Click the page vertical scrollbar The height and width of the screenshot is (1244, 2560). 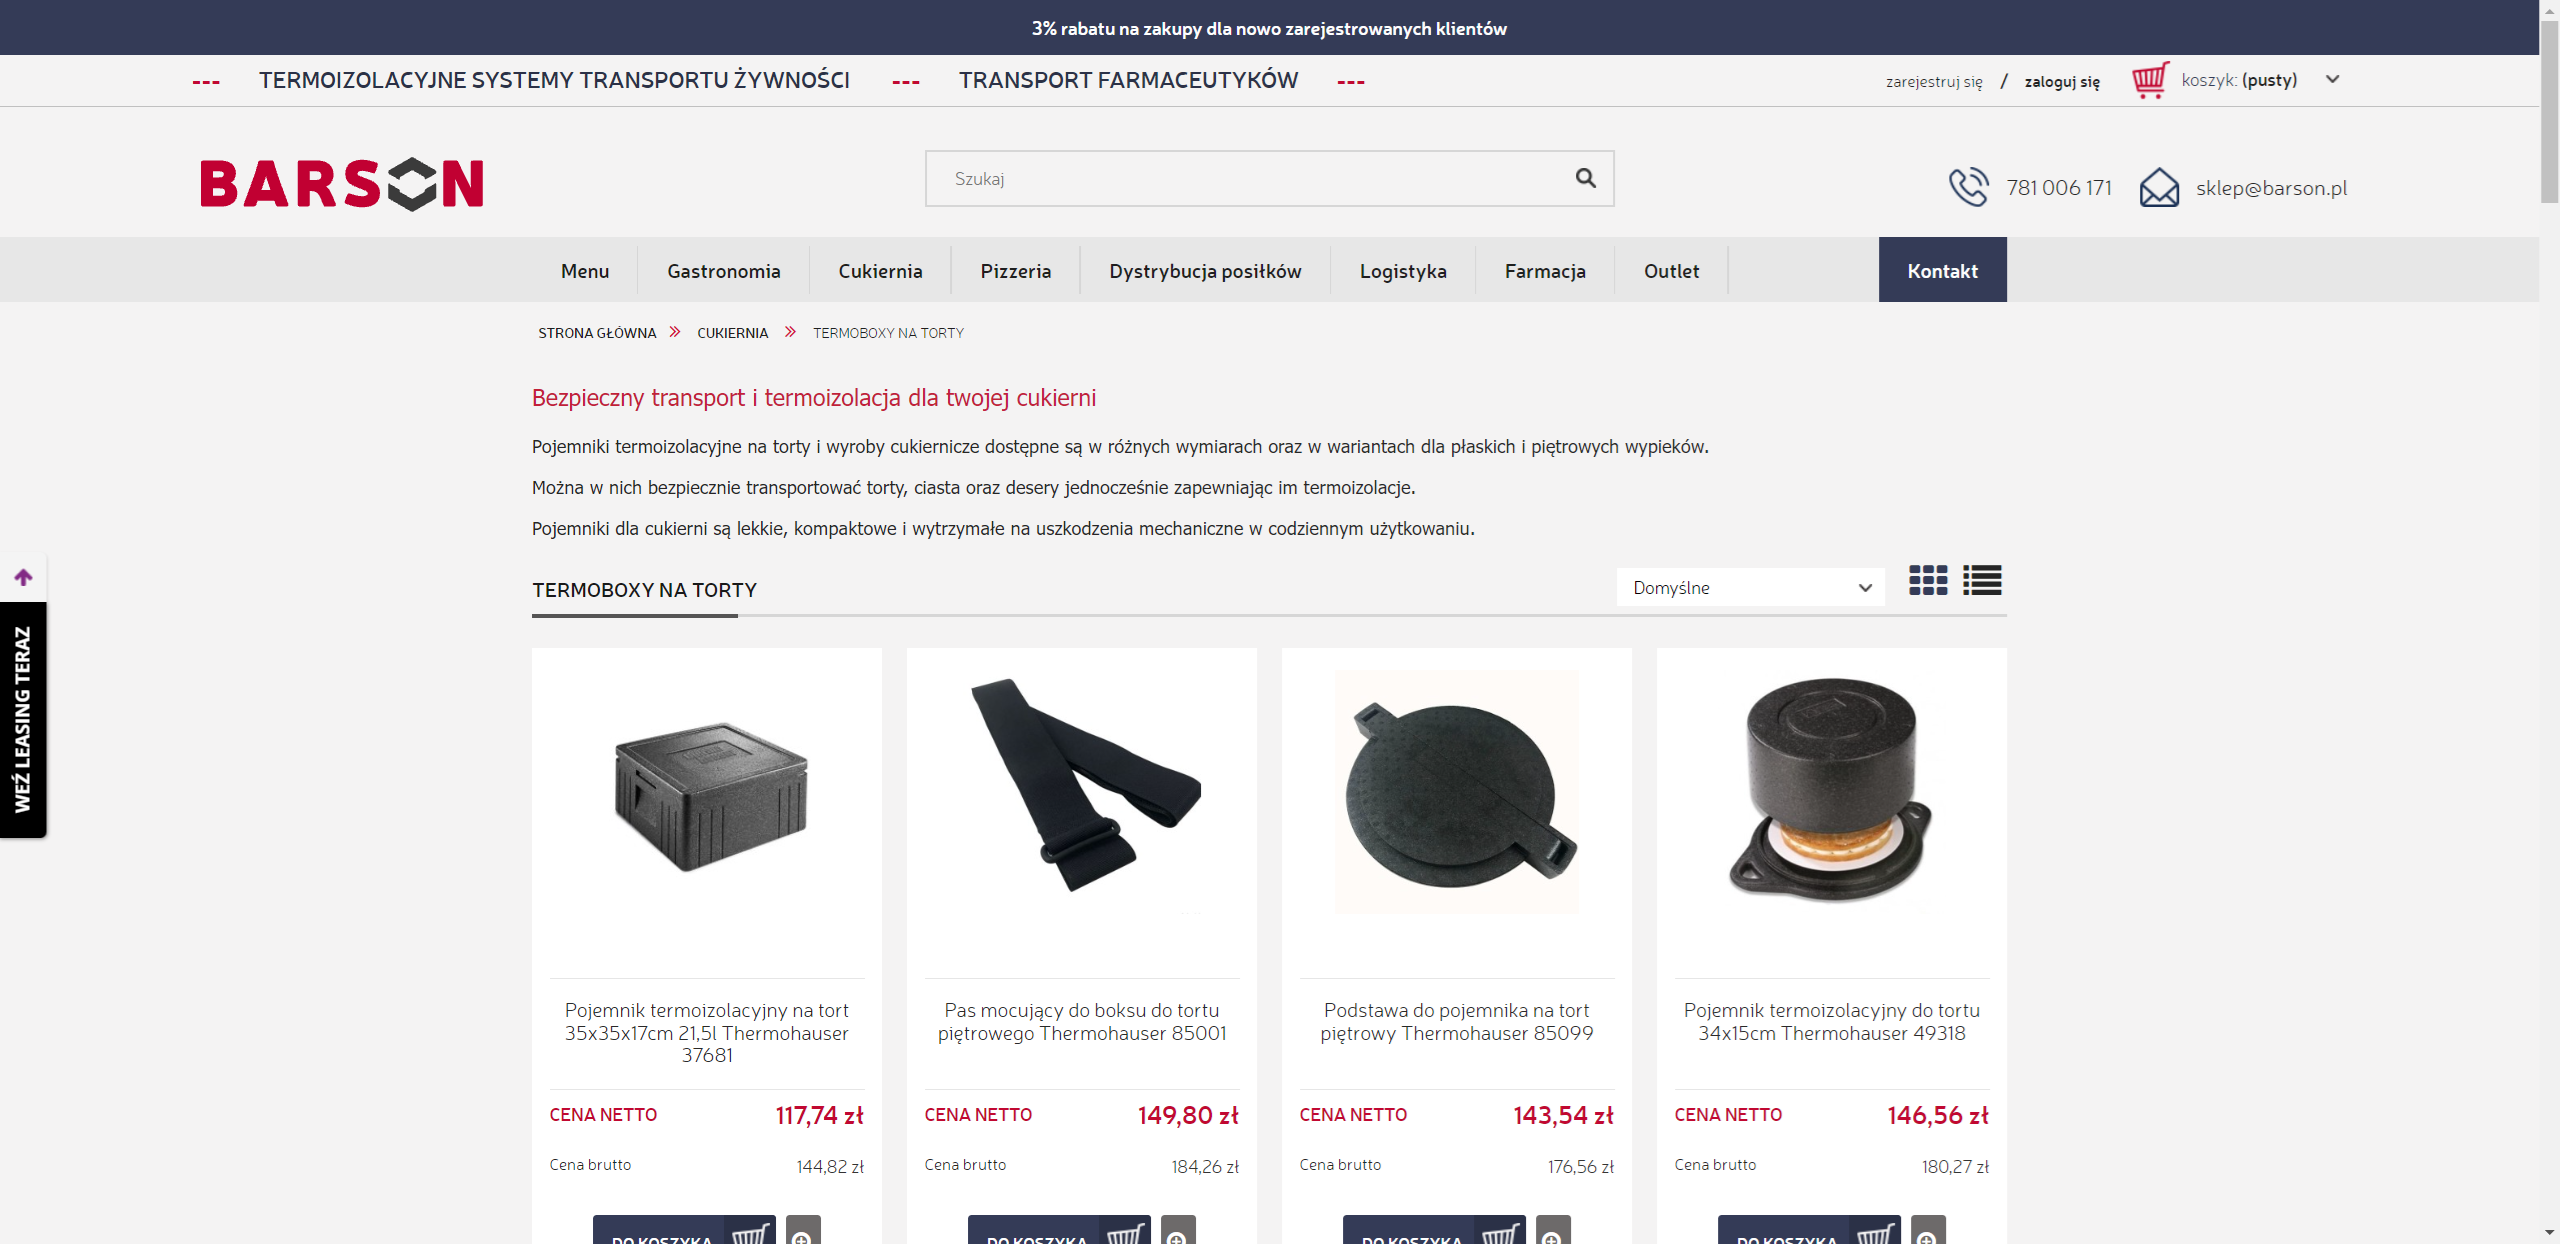(x=2549, y=110)
